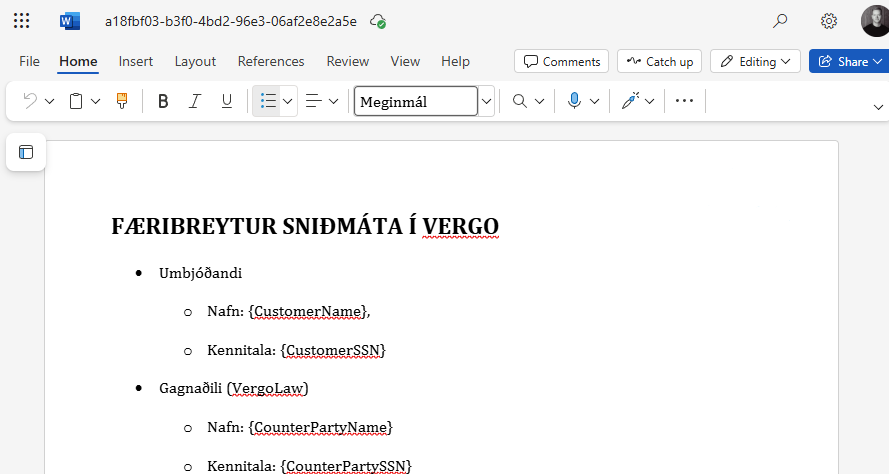Open the Editing mode dropdown
The width and height of the screenshot is (889, 474).
pos(755,61)
